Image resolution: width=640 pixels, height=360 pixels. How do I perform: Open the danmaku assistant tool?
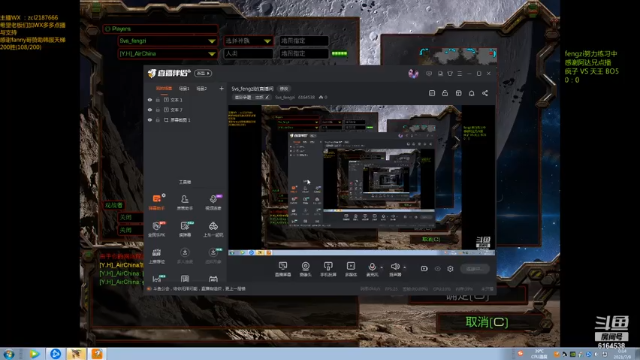coord(157,201)
